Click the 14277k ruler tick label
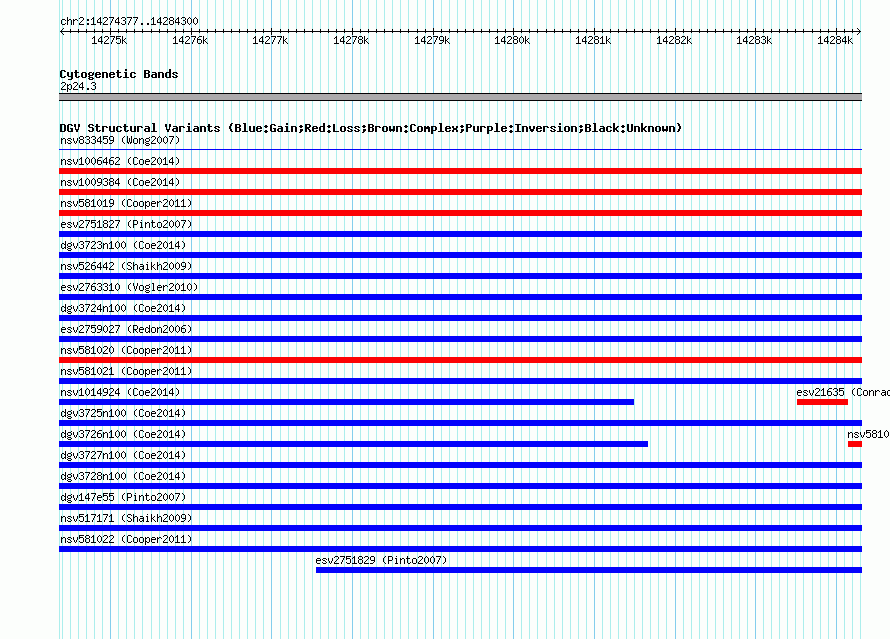Screen dimensions: 890x639 (x=270, y=40)
